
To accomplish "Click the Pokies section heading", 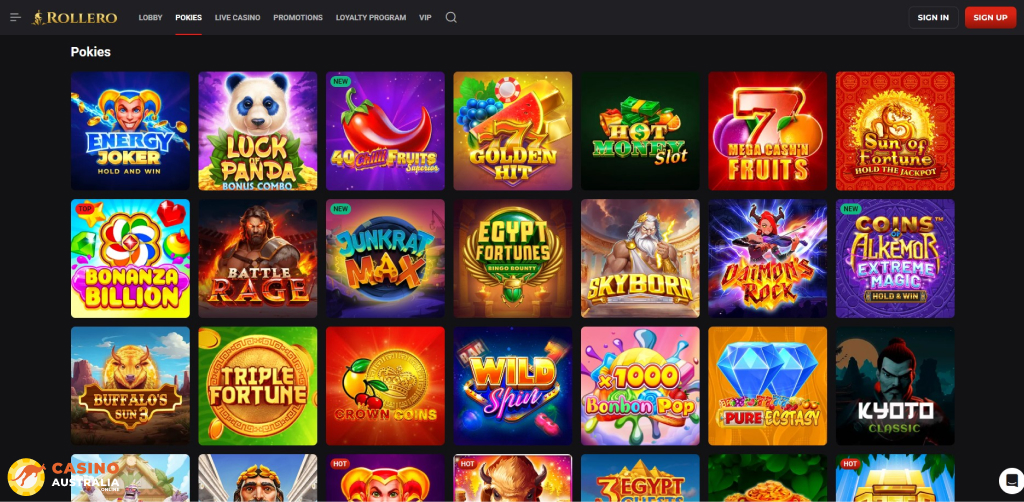I will (91, 52).
